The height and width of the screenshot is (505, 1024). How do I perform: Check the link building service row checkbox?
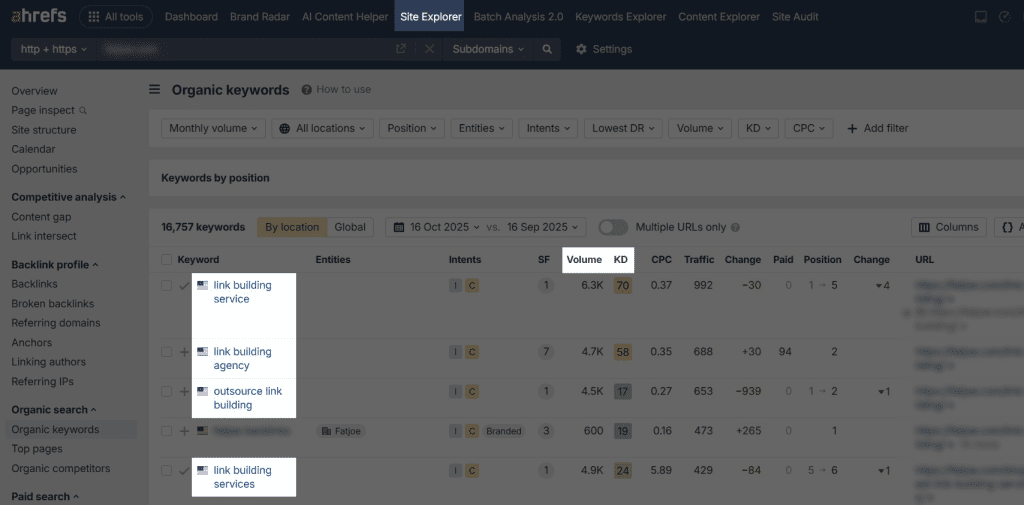click(x=167, y=285)
